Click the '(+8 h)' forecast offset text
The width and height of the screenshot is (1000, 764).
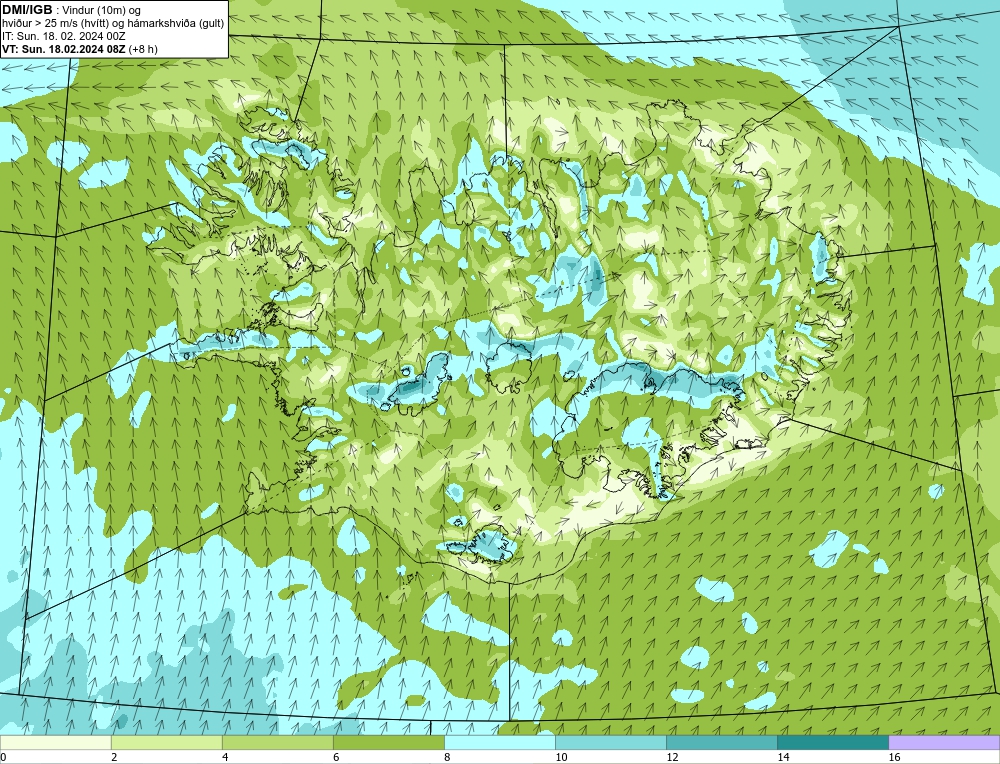tap(143, 48)
